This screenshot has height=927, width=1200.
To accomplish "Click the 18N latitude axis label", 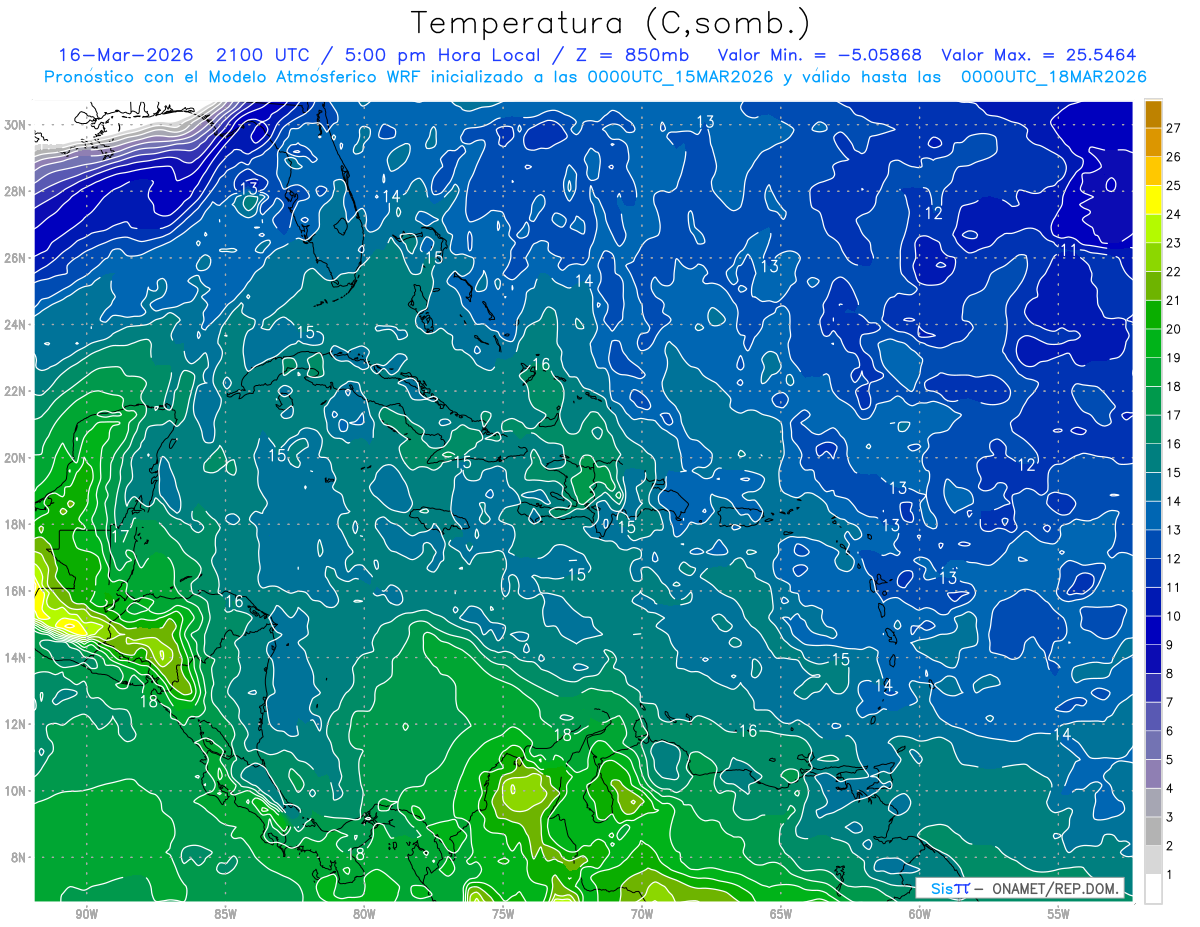I will [x=16, y=524].
